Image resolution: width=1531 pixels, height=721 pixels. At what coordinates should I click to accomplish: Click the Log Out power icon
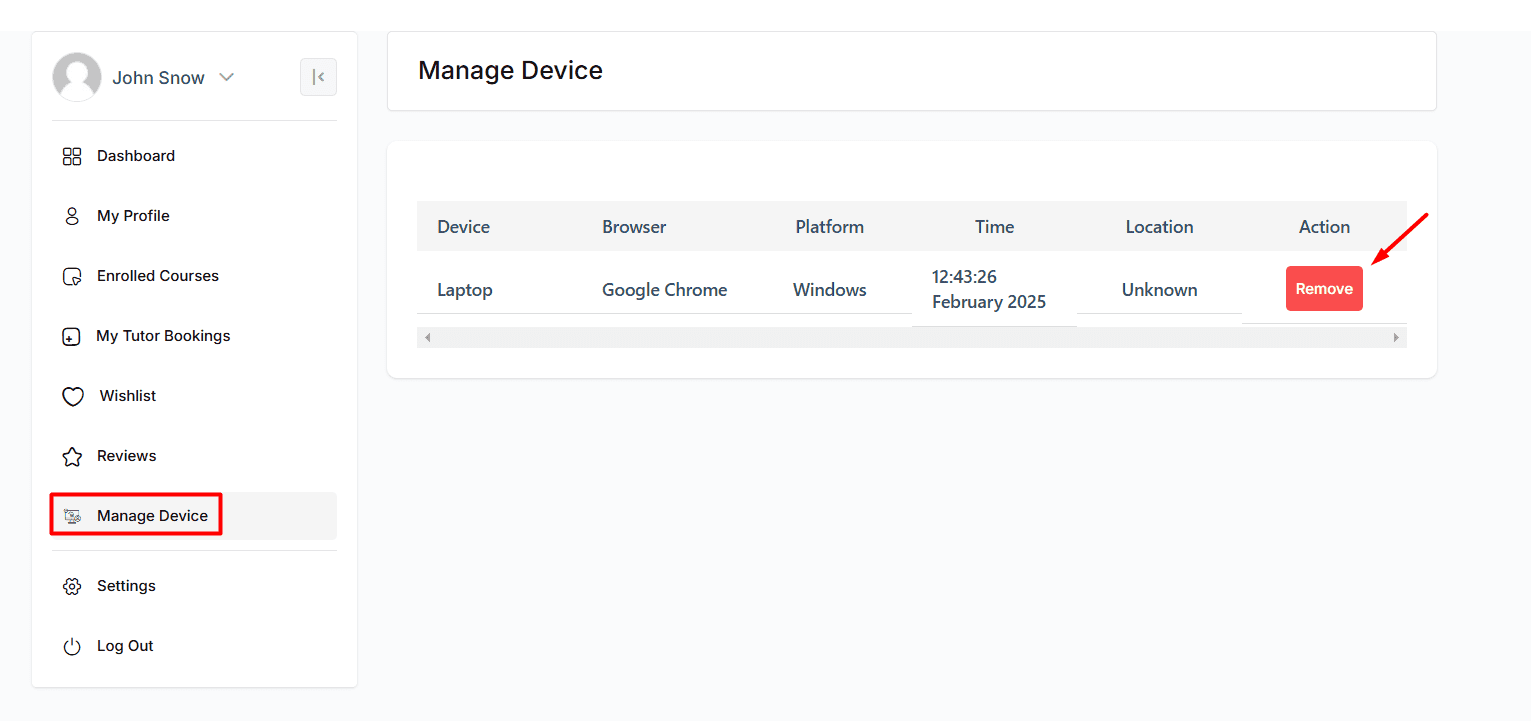71,646
